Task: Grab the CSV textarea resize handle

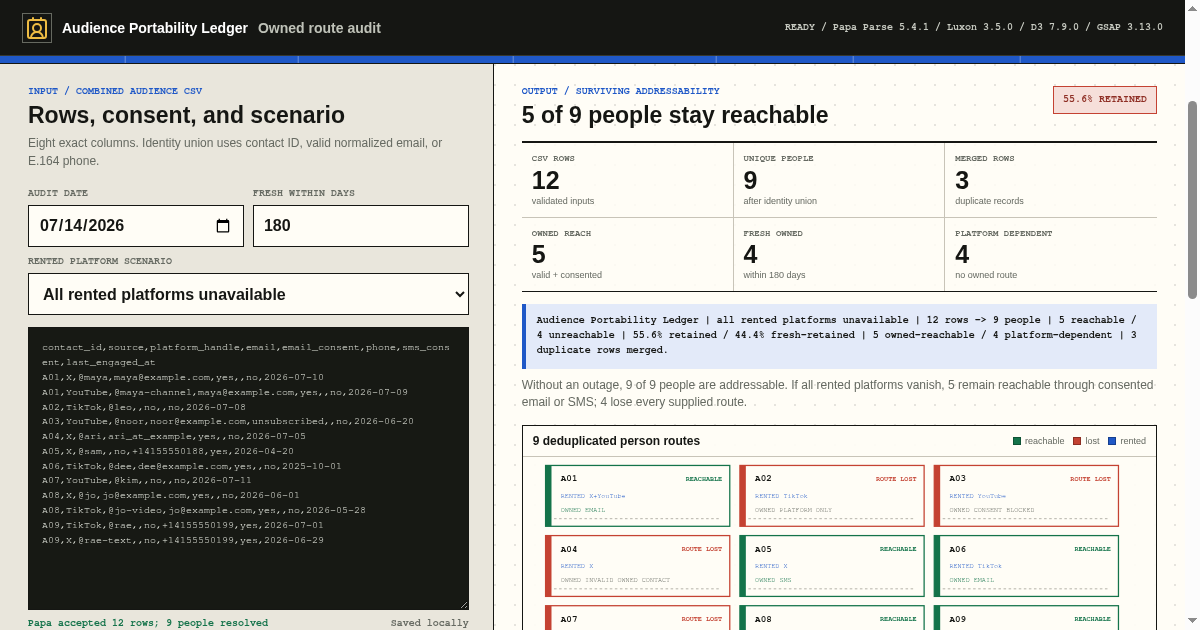Action: 463,604
